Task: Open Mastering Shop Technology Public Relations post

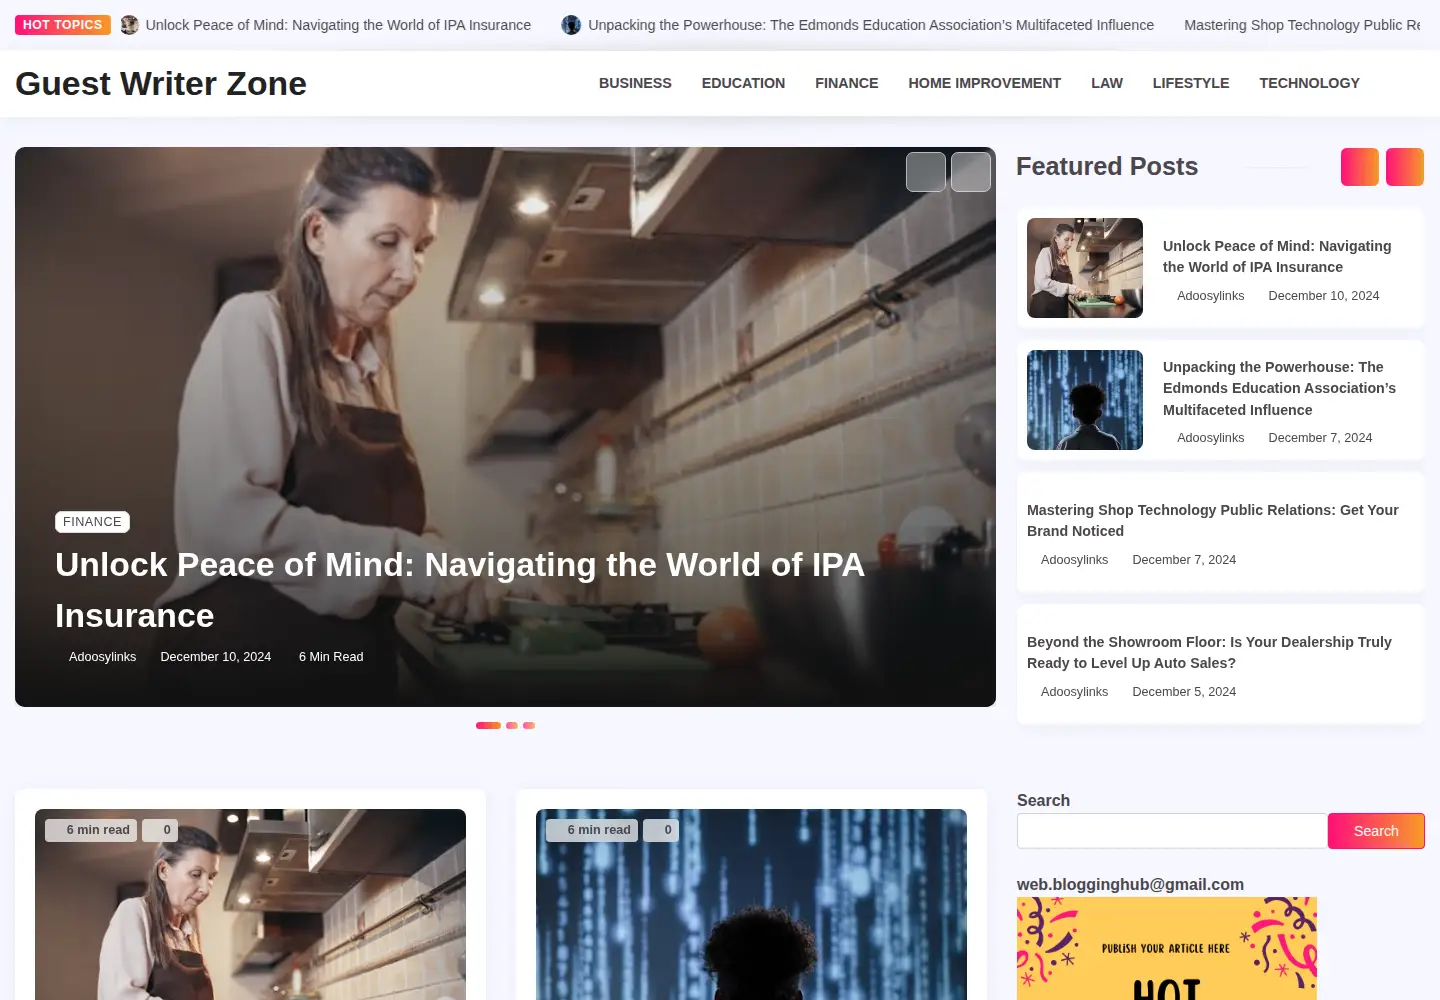Action: click(1213, 520)
